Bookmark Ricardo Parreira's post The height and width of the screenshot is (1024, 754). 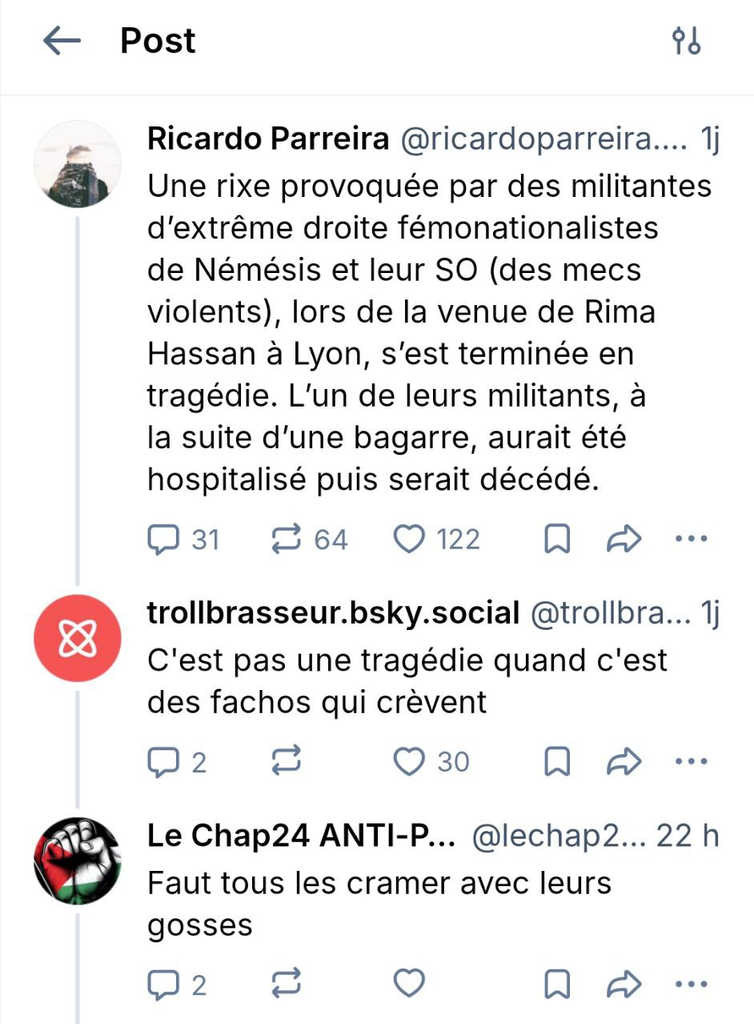pos(556,540)
